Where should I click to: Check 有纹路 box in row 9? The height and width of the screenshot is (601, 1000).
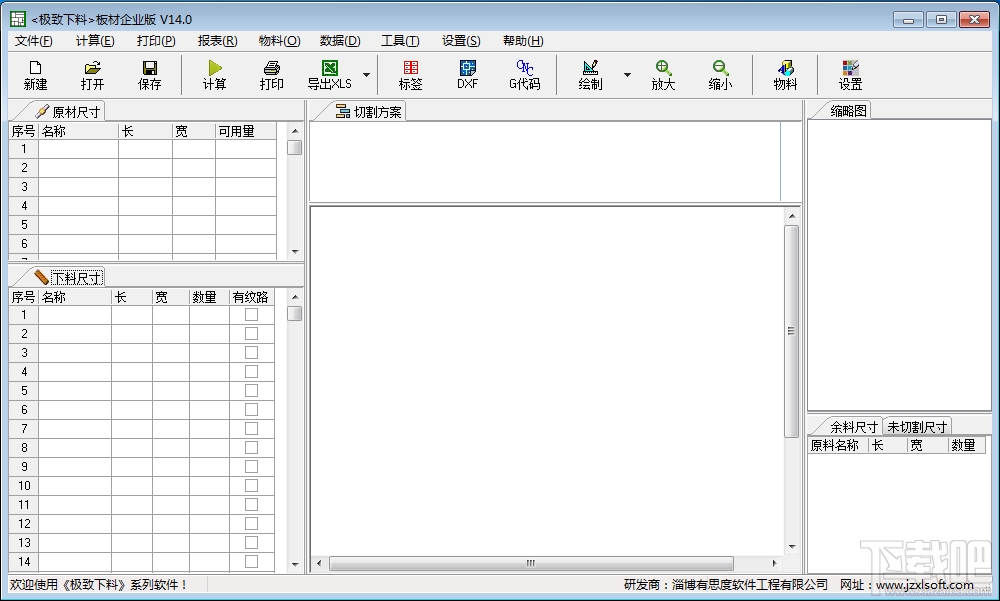click(251, 466)
